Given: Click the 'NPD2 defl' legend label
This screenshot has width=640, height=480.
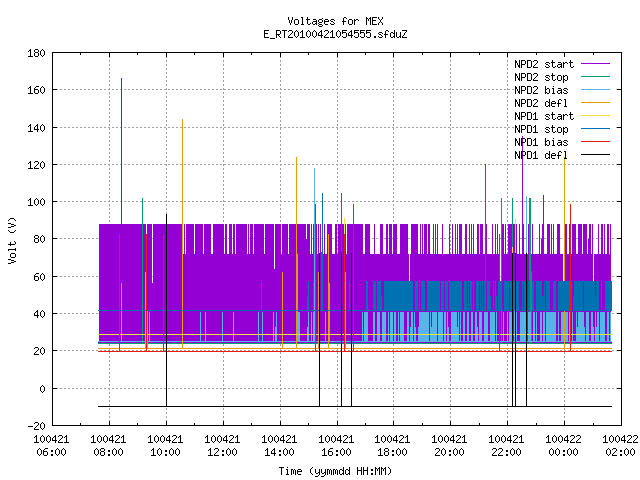Looking at the screenshot, I should [x=541, y=103].
